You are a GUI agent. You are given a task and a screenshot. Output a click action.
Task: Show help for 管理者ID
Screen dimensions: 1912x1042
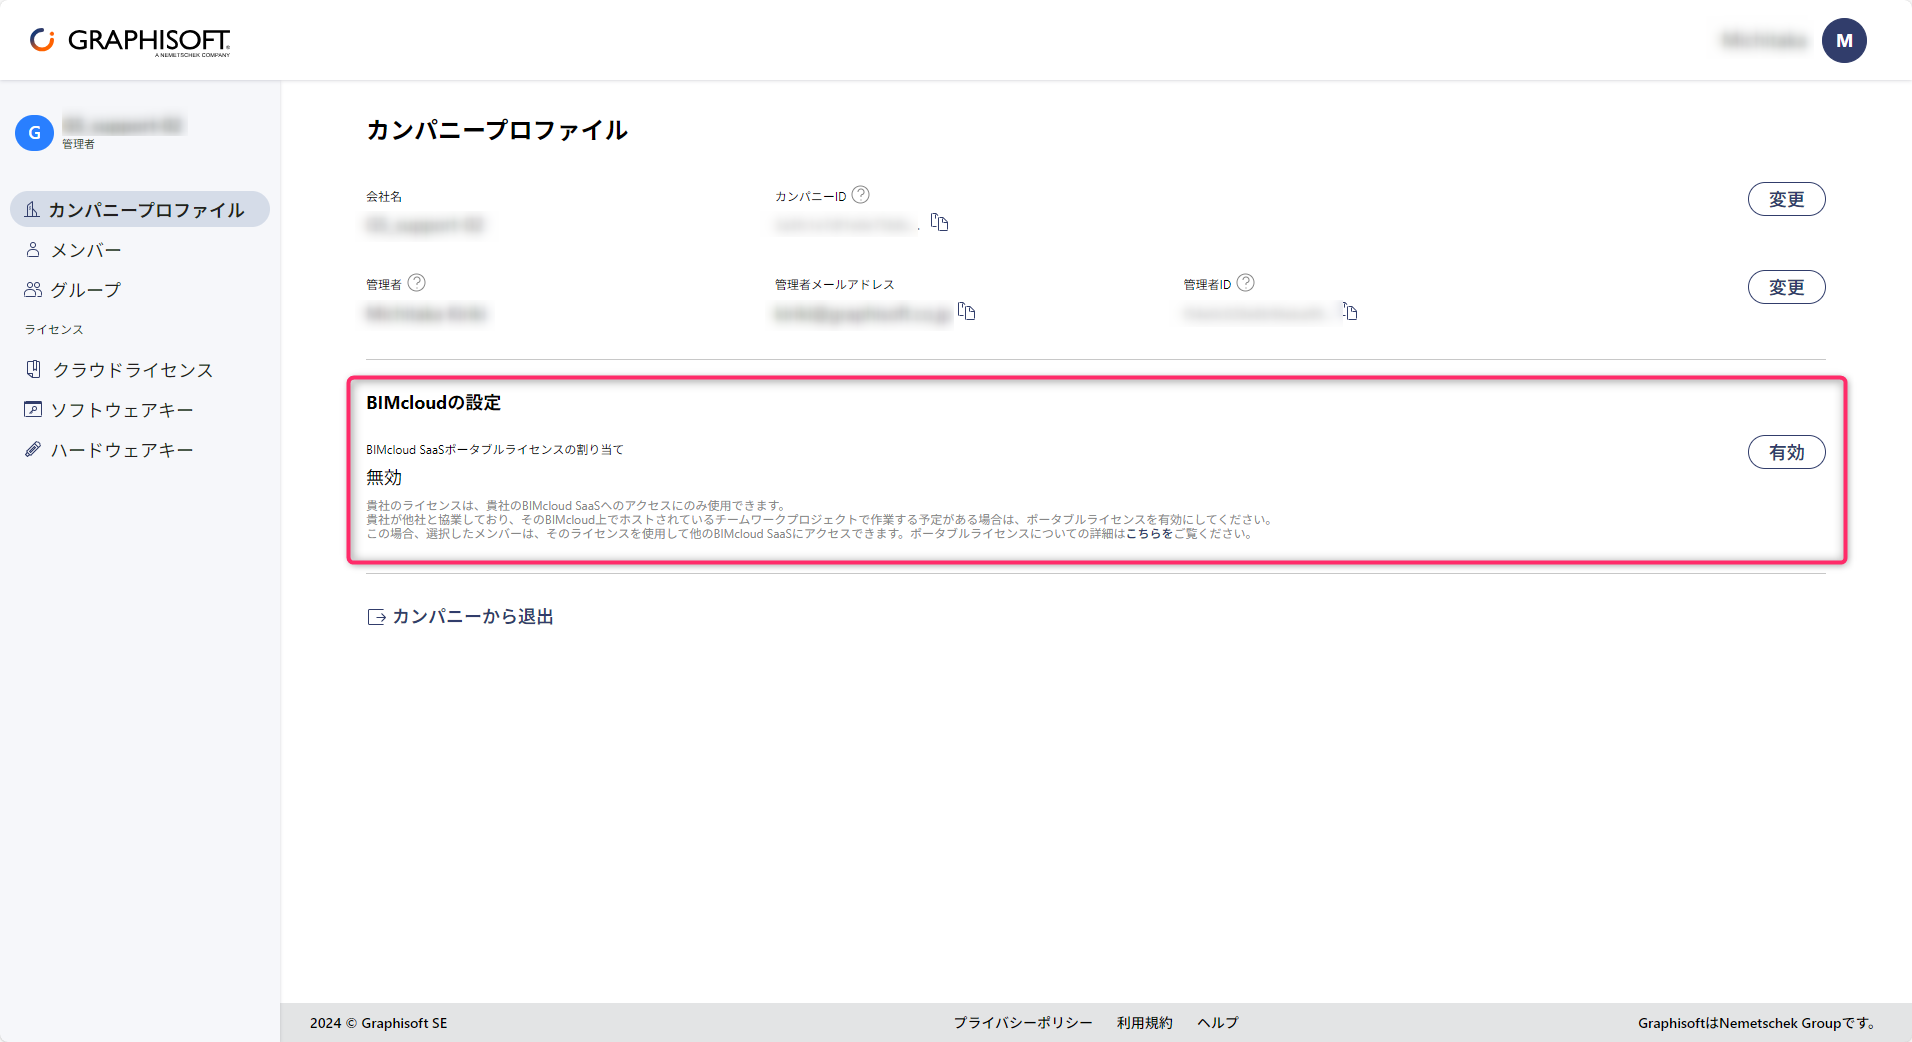(x=1245, y=283)
